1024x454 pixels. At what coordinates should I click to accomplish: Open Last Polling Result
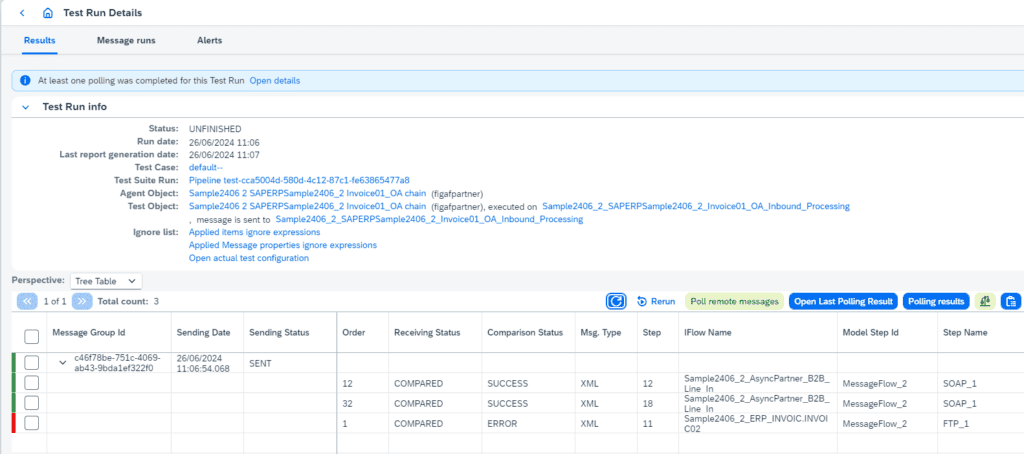(x=843, y=301)
